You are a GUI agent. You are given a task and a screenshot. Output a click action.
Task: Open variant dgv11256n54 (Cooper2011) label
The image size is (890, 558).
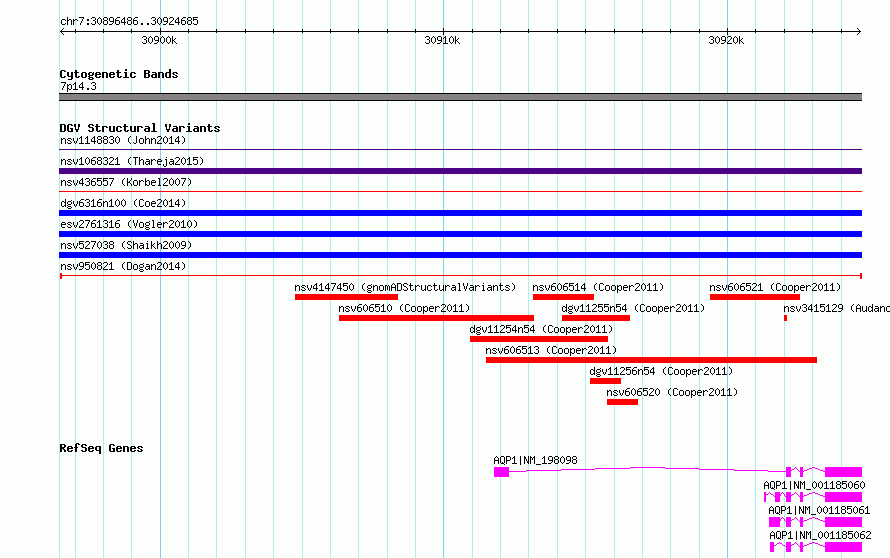[x=661, y=371]
